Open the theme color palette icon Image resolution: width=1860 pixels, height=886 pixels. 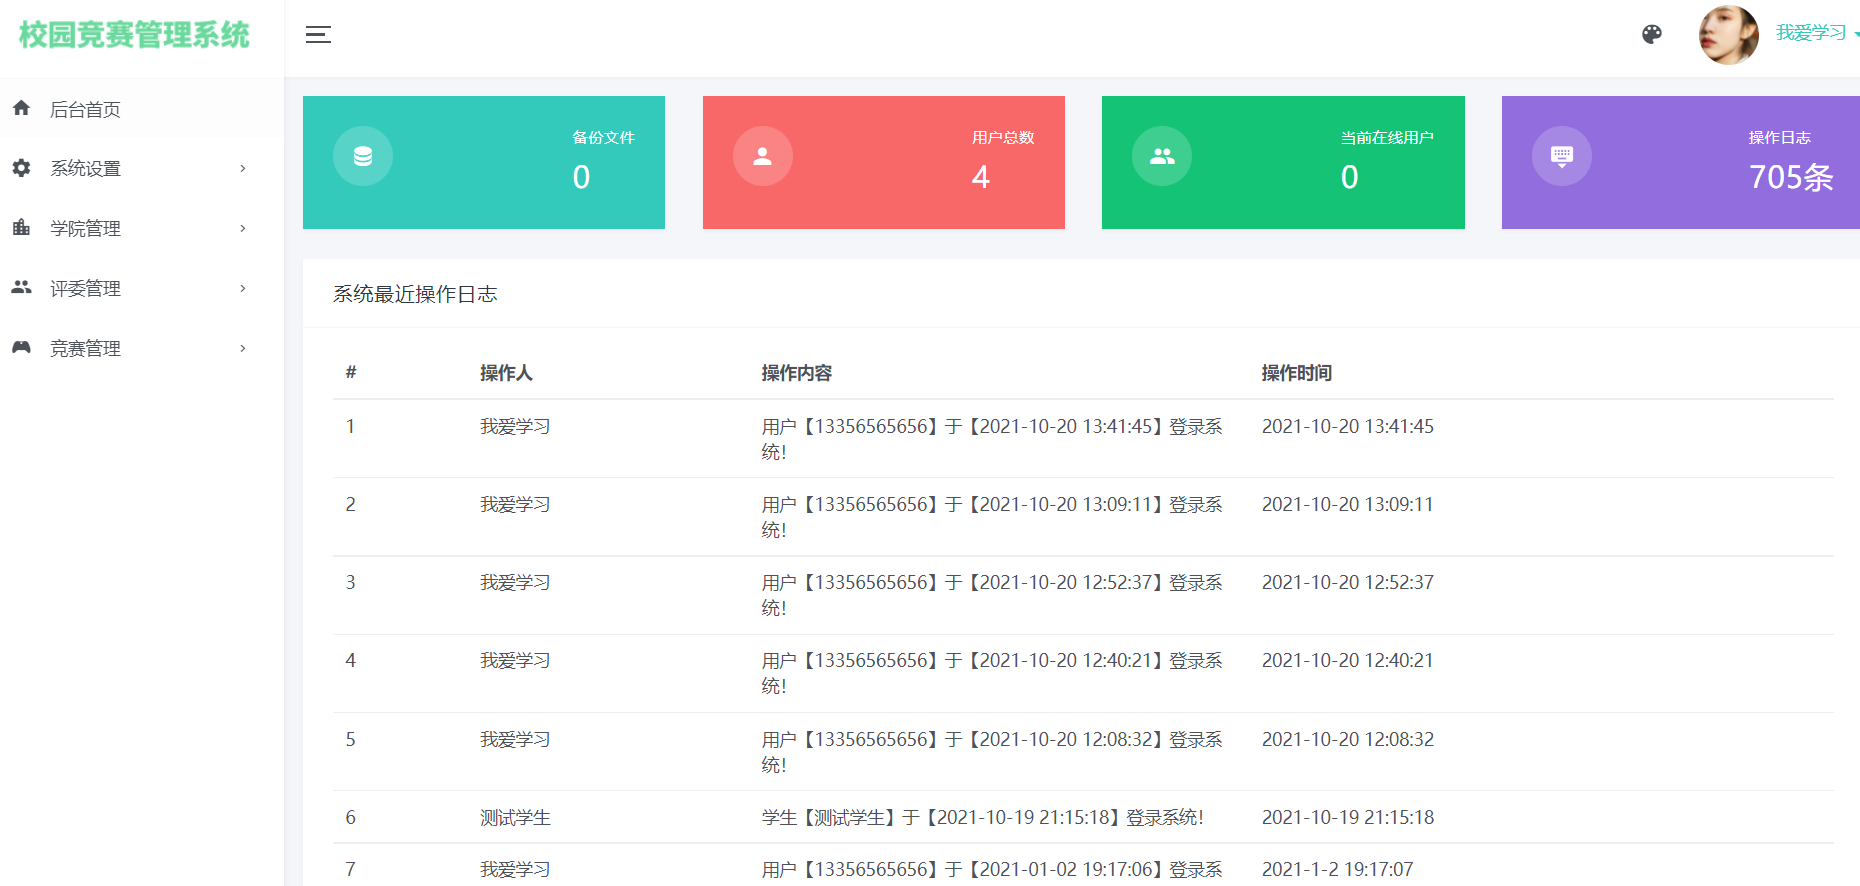click(x=1652, y=34)
